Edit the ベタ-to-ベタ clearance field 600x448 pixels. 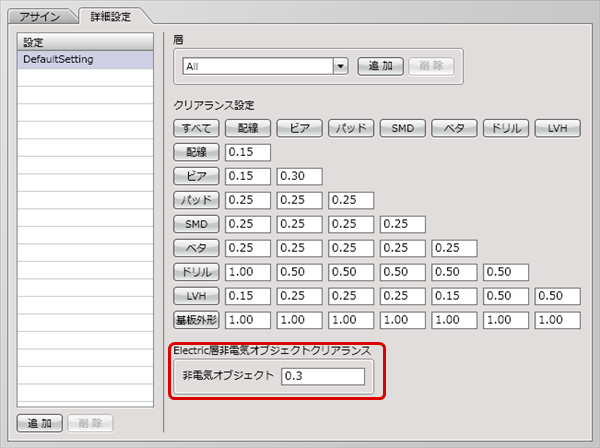(454, 248)
